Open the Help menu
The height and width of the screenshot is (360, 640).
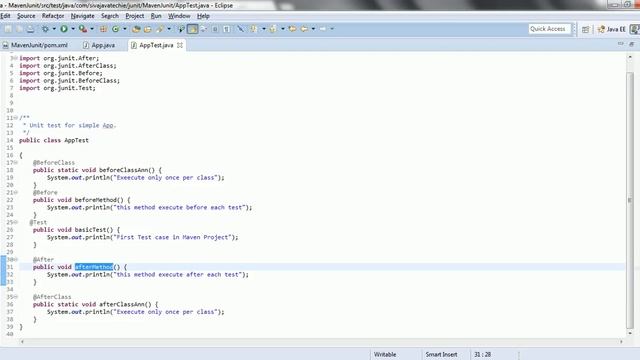click(x=203, y=16)
